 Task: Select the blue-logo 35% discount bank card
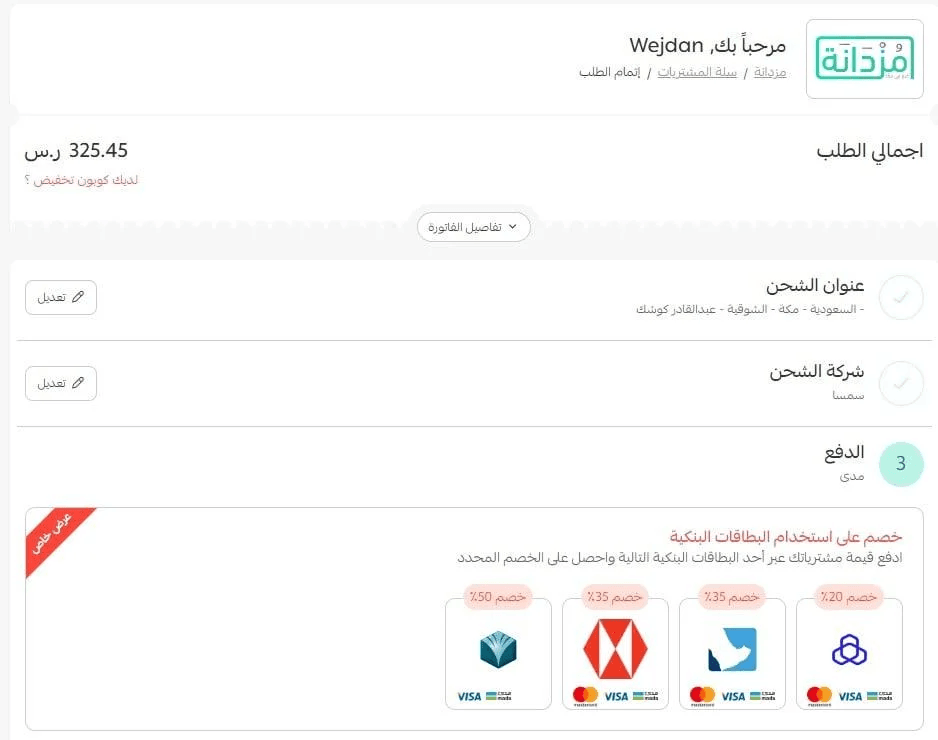coord(732,654)
